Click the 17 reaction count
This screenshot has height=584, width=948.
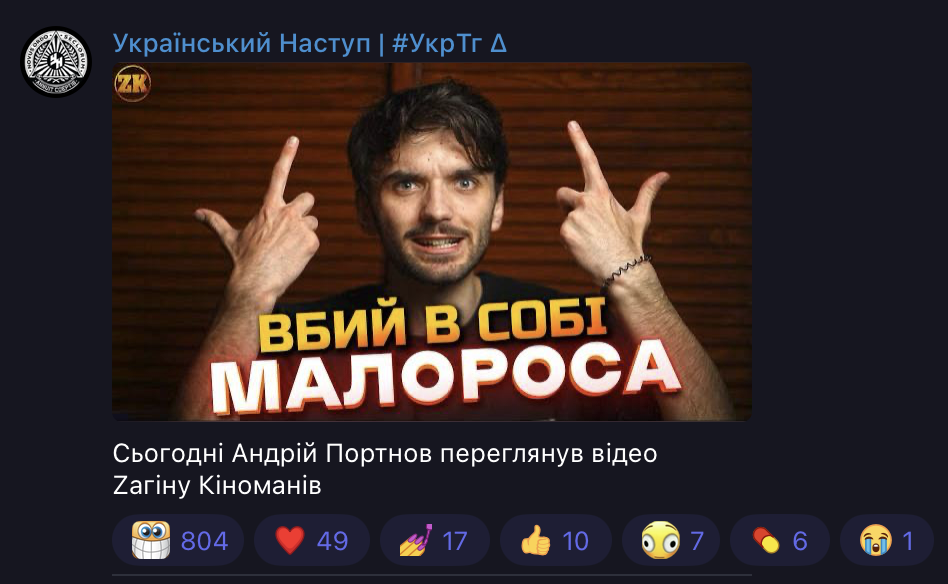pos(455,541)
